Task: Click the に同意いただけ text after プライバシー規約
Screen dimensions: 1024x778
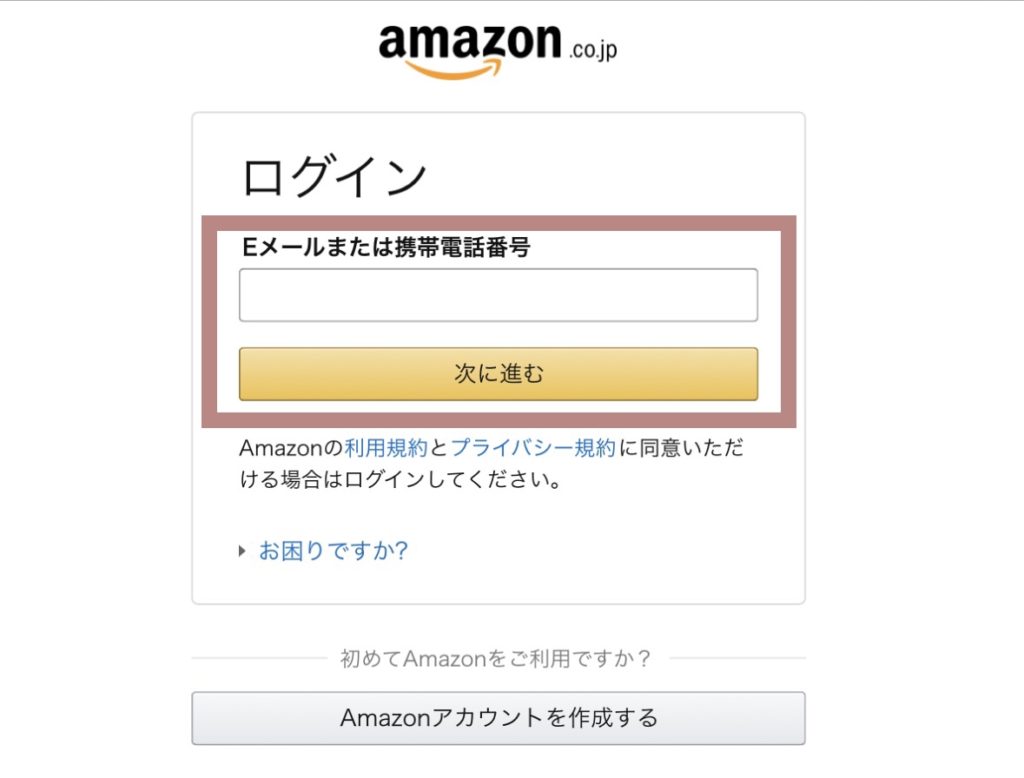Action: point(682,448)
